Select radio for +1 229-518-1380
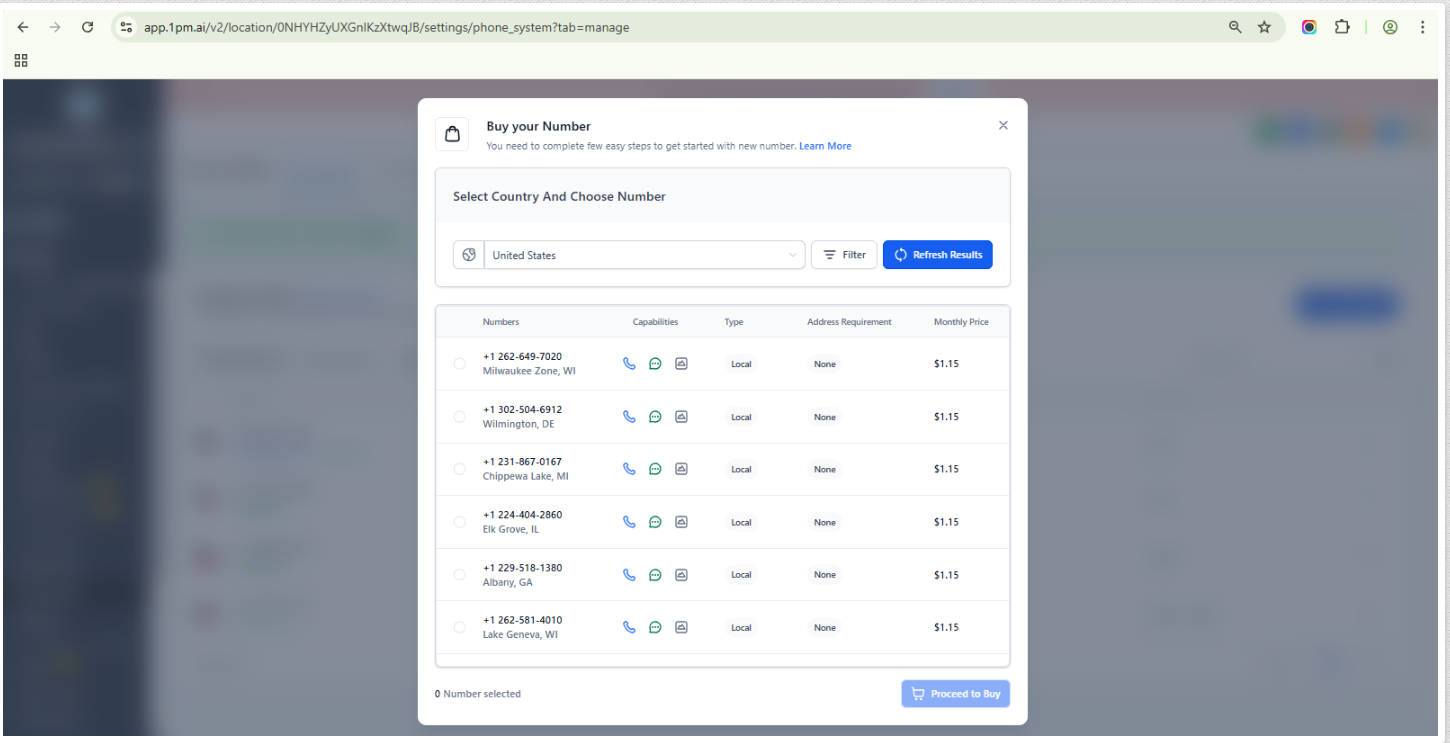 (x=460, y=575)
